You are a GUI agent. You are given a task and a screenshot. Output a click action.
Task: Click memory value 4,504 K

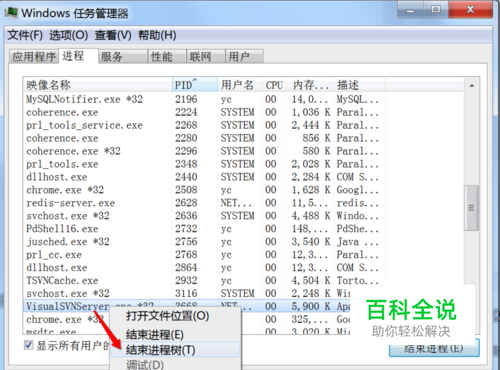[311, 280]
